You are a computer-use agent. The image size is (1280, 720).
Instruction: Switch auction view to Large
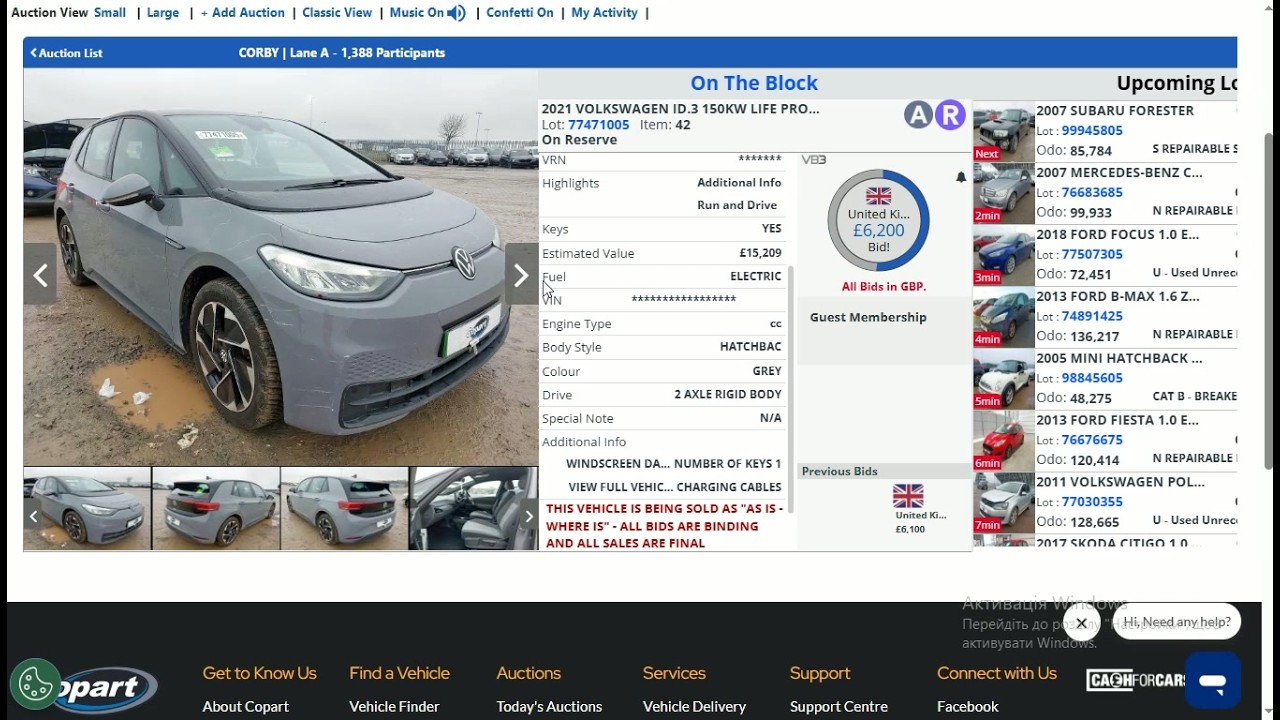pyautogui.click(x=163, y=13)
